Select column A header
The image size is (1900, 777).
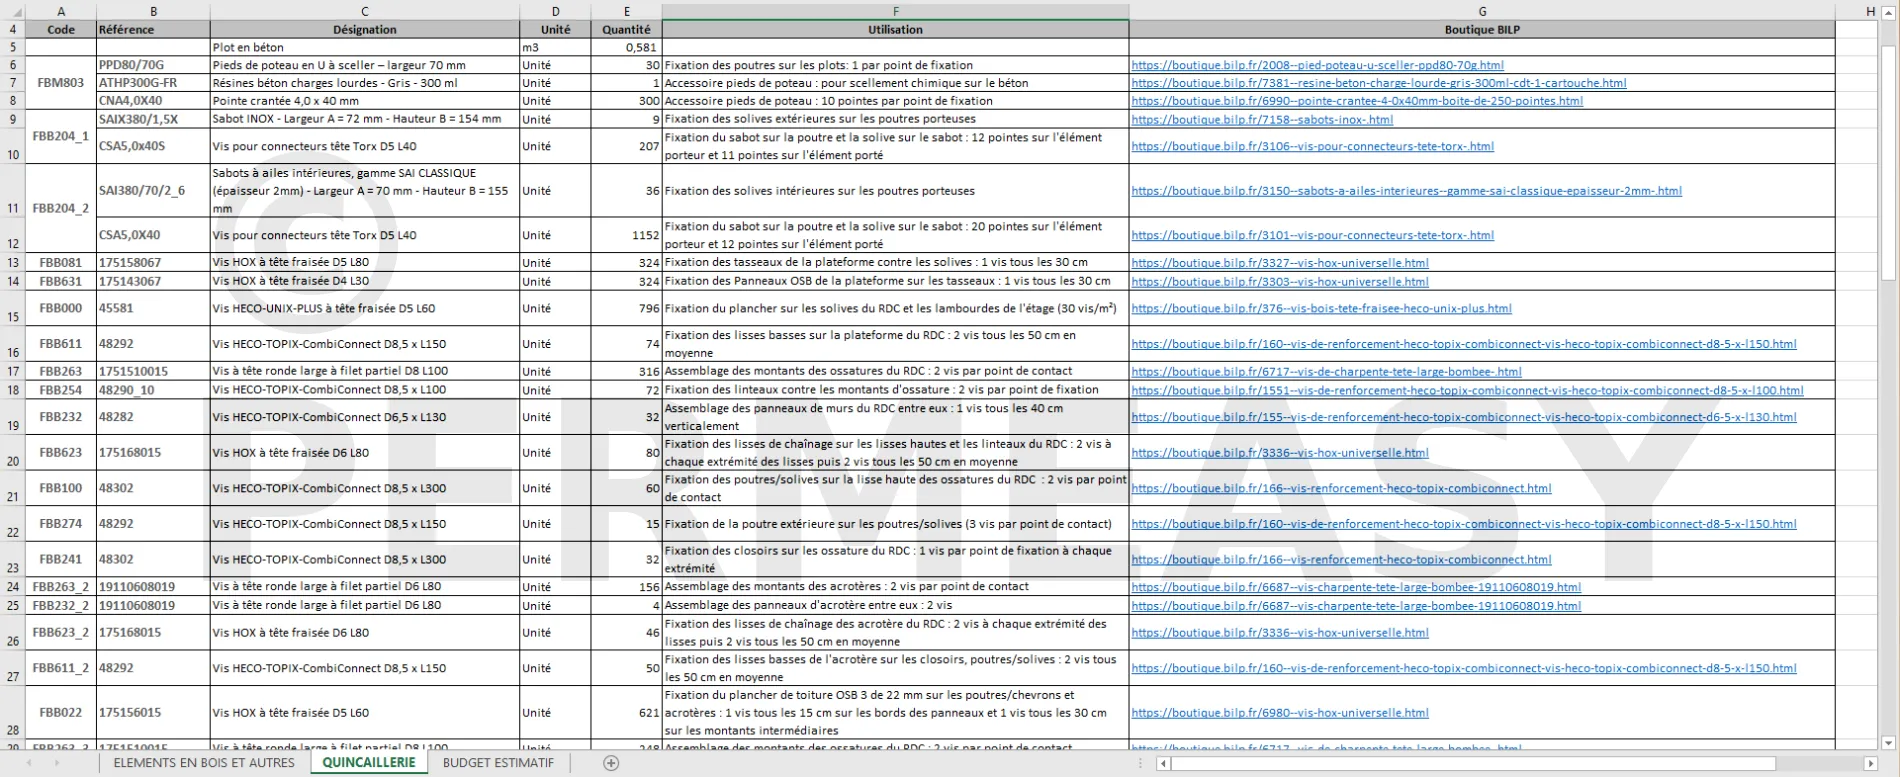point(61,12)
